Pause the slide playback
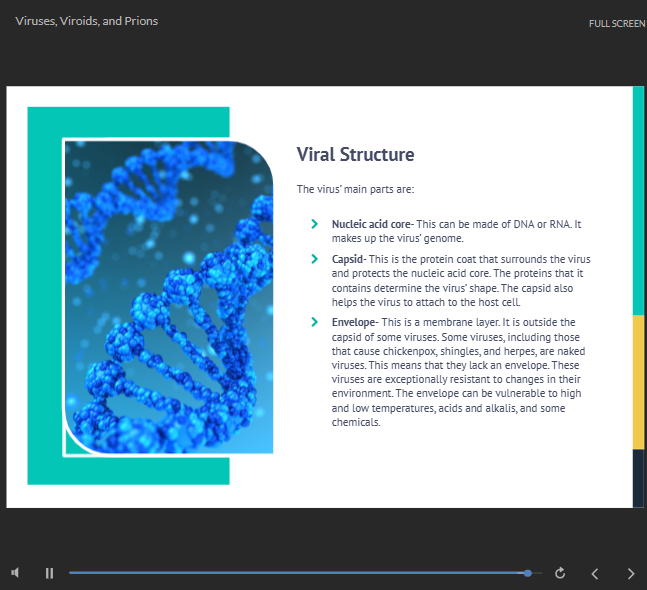 pyautogui.click(x=49, y=573)
